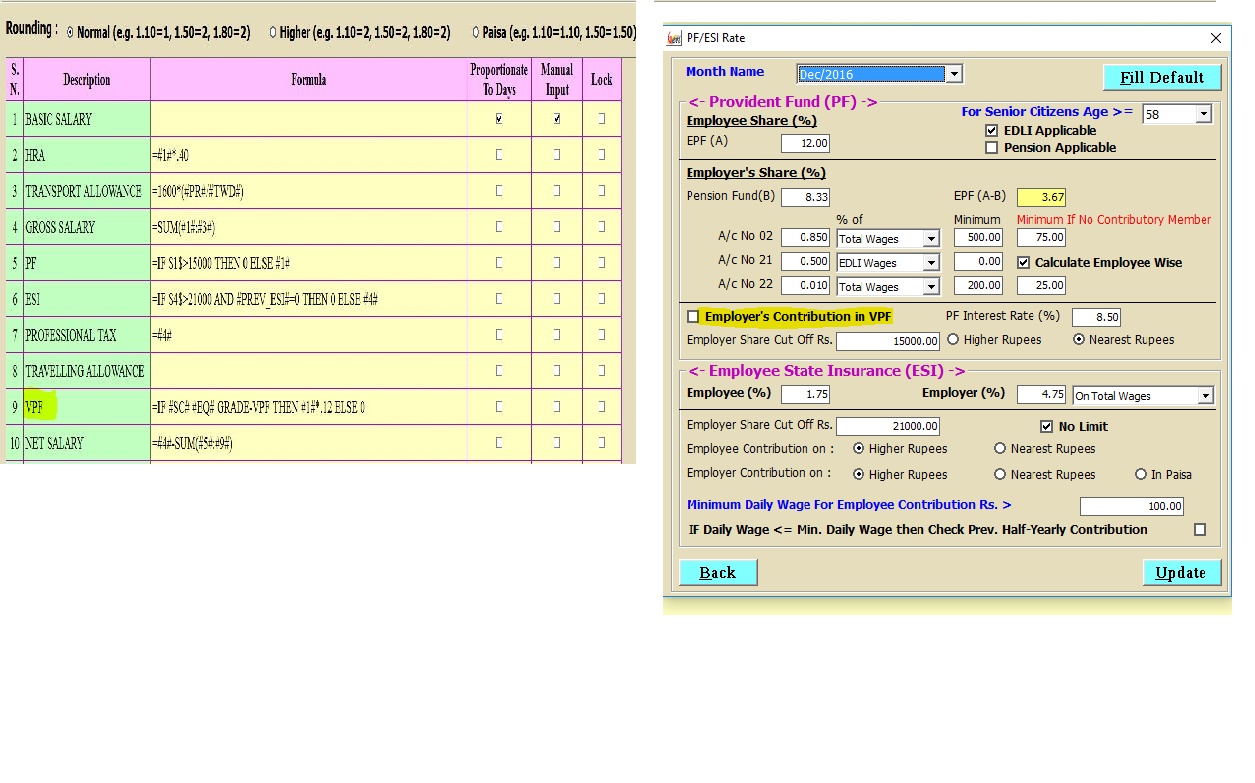The width and height of the screenshot is (1255, 783).
Task: Toggle Calculate Employee Wise checkbox
Action: pos(1023,263)
